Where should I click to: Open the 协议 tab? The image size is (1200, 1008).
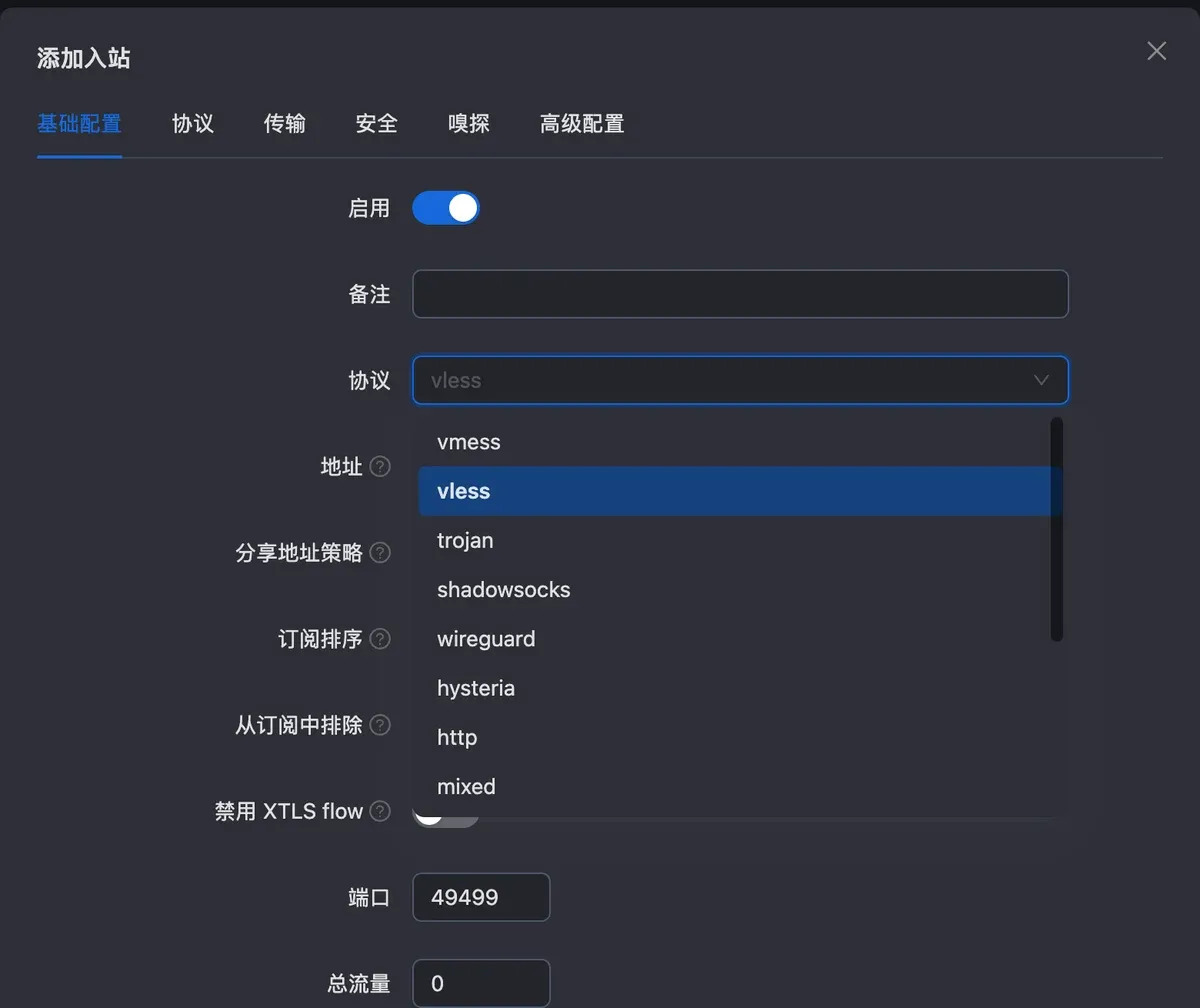[x=193, y=124]
